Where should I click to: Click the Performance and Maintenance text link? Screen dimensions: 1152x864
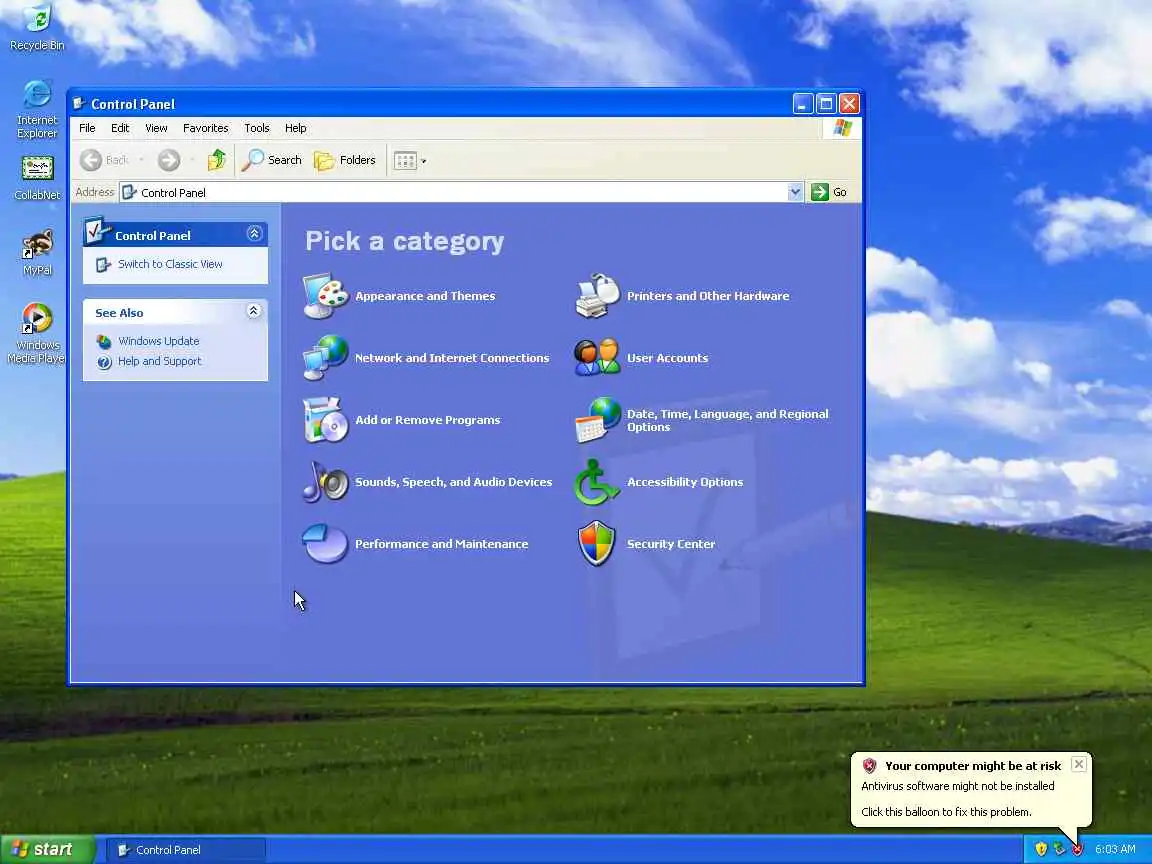442,544
